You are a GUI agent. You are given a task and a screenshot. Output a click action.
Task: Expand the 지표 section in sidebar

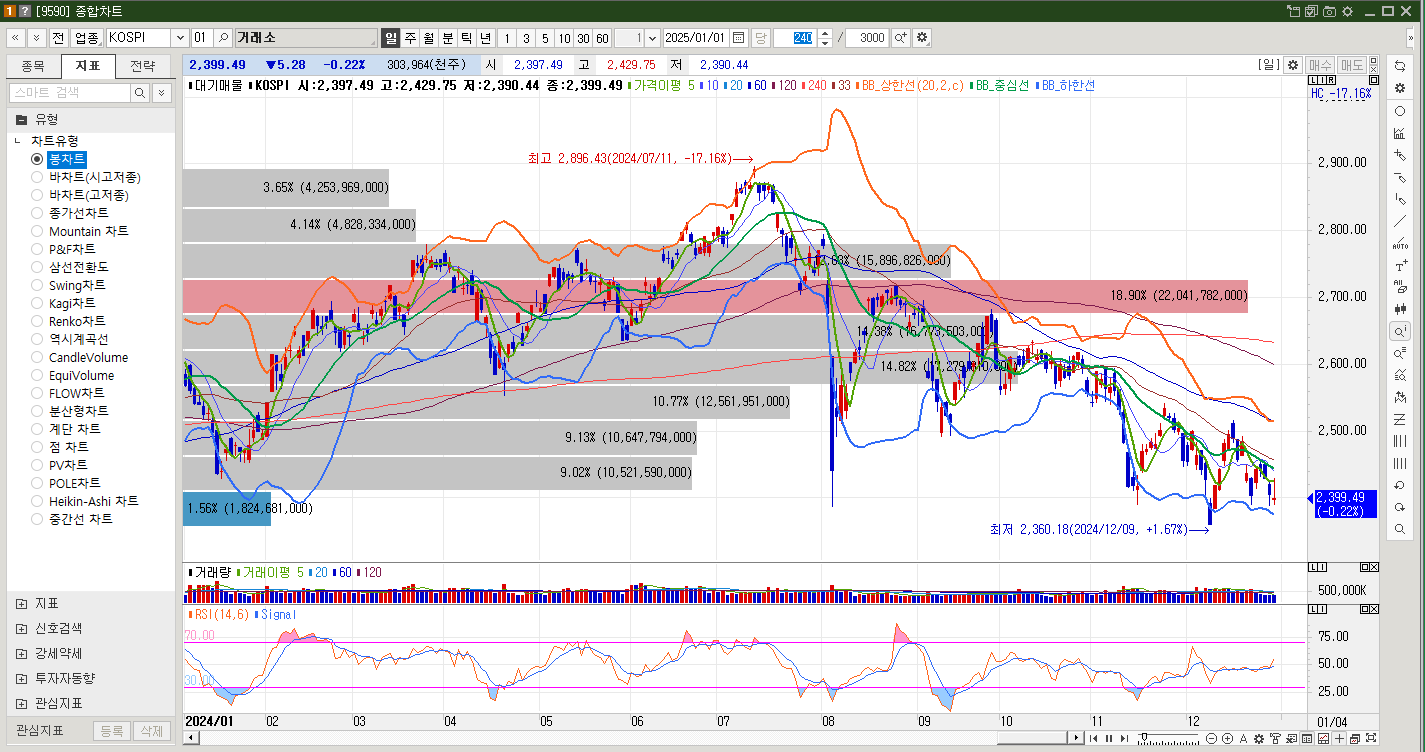(x=21, y=604)
